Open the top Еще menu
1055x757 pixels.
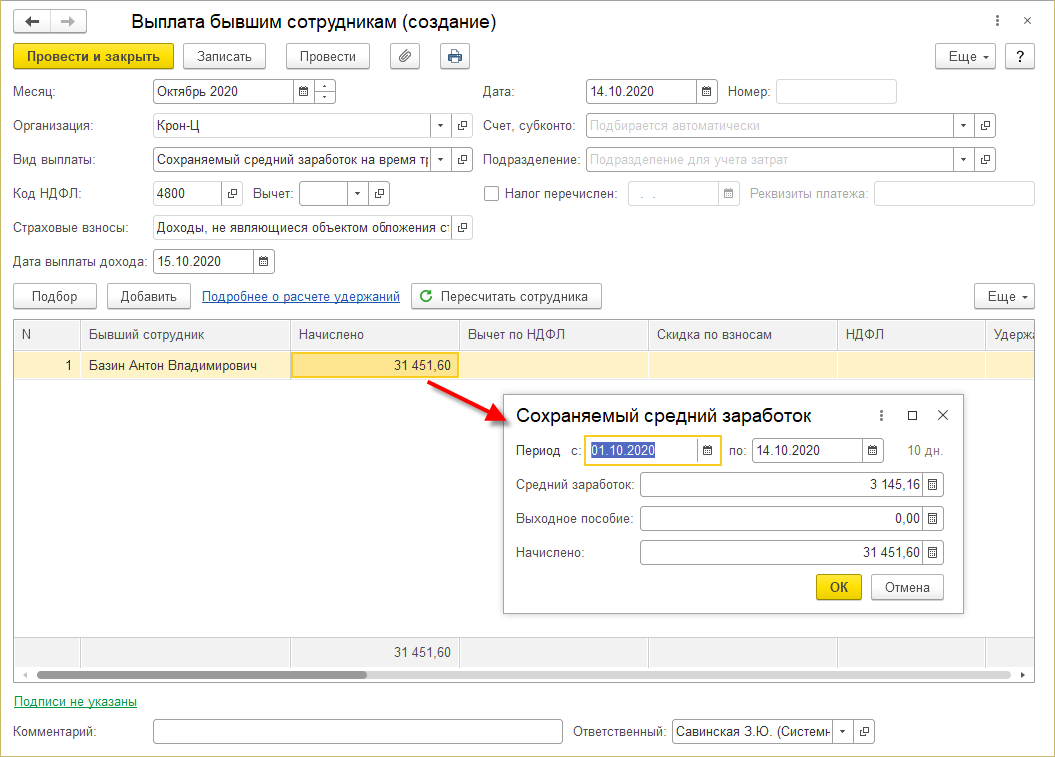tap(965, 57)
